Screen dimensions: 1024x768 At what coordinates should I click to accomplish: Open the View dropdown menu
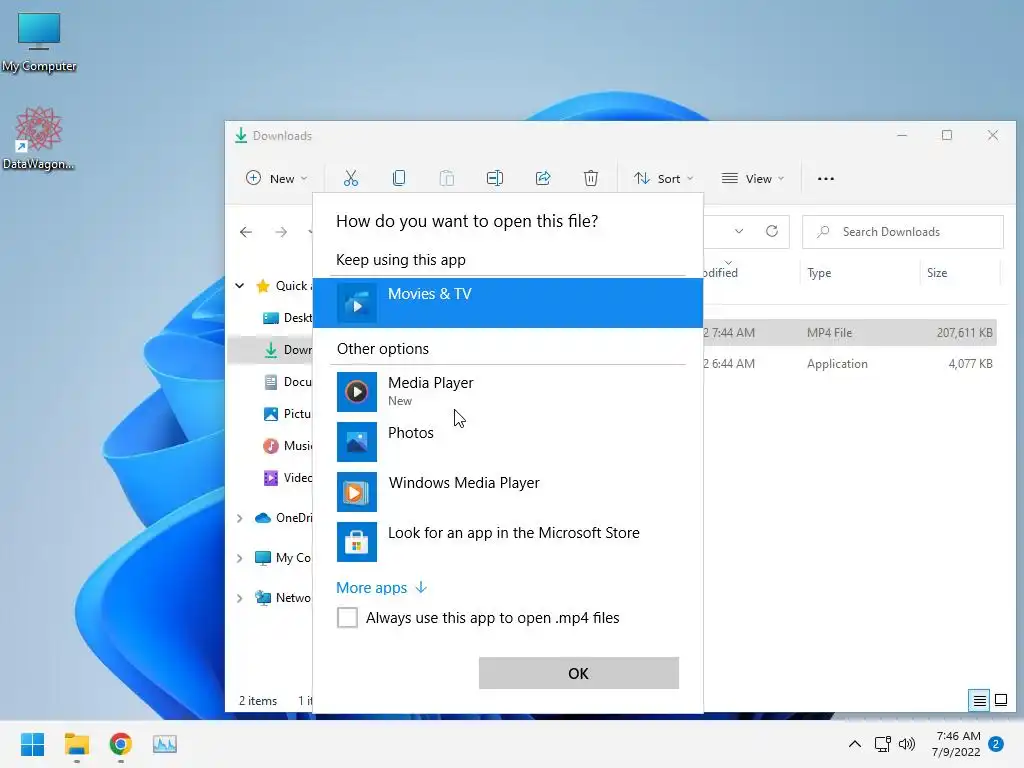752,178
